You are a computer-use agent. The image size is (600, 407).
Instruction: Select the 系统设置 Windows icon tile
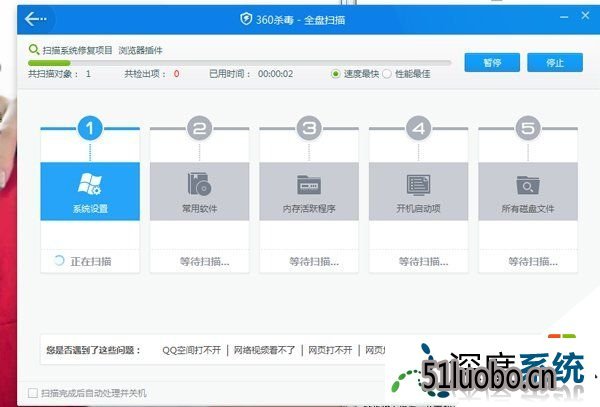pyautogui.click(x=90, y=191)
